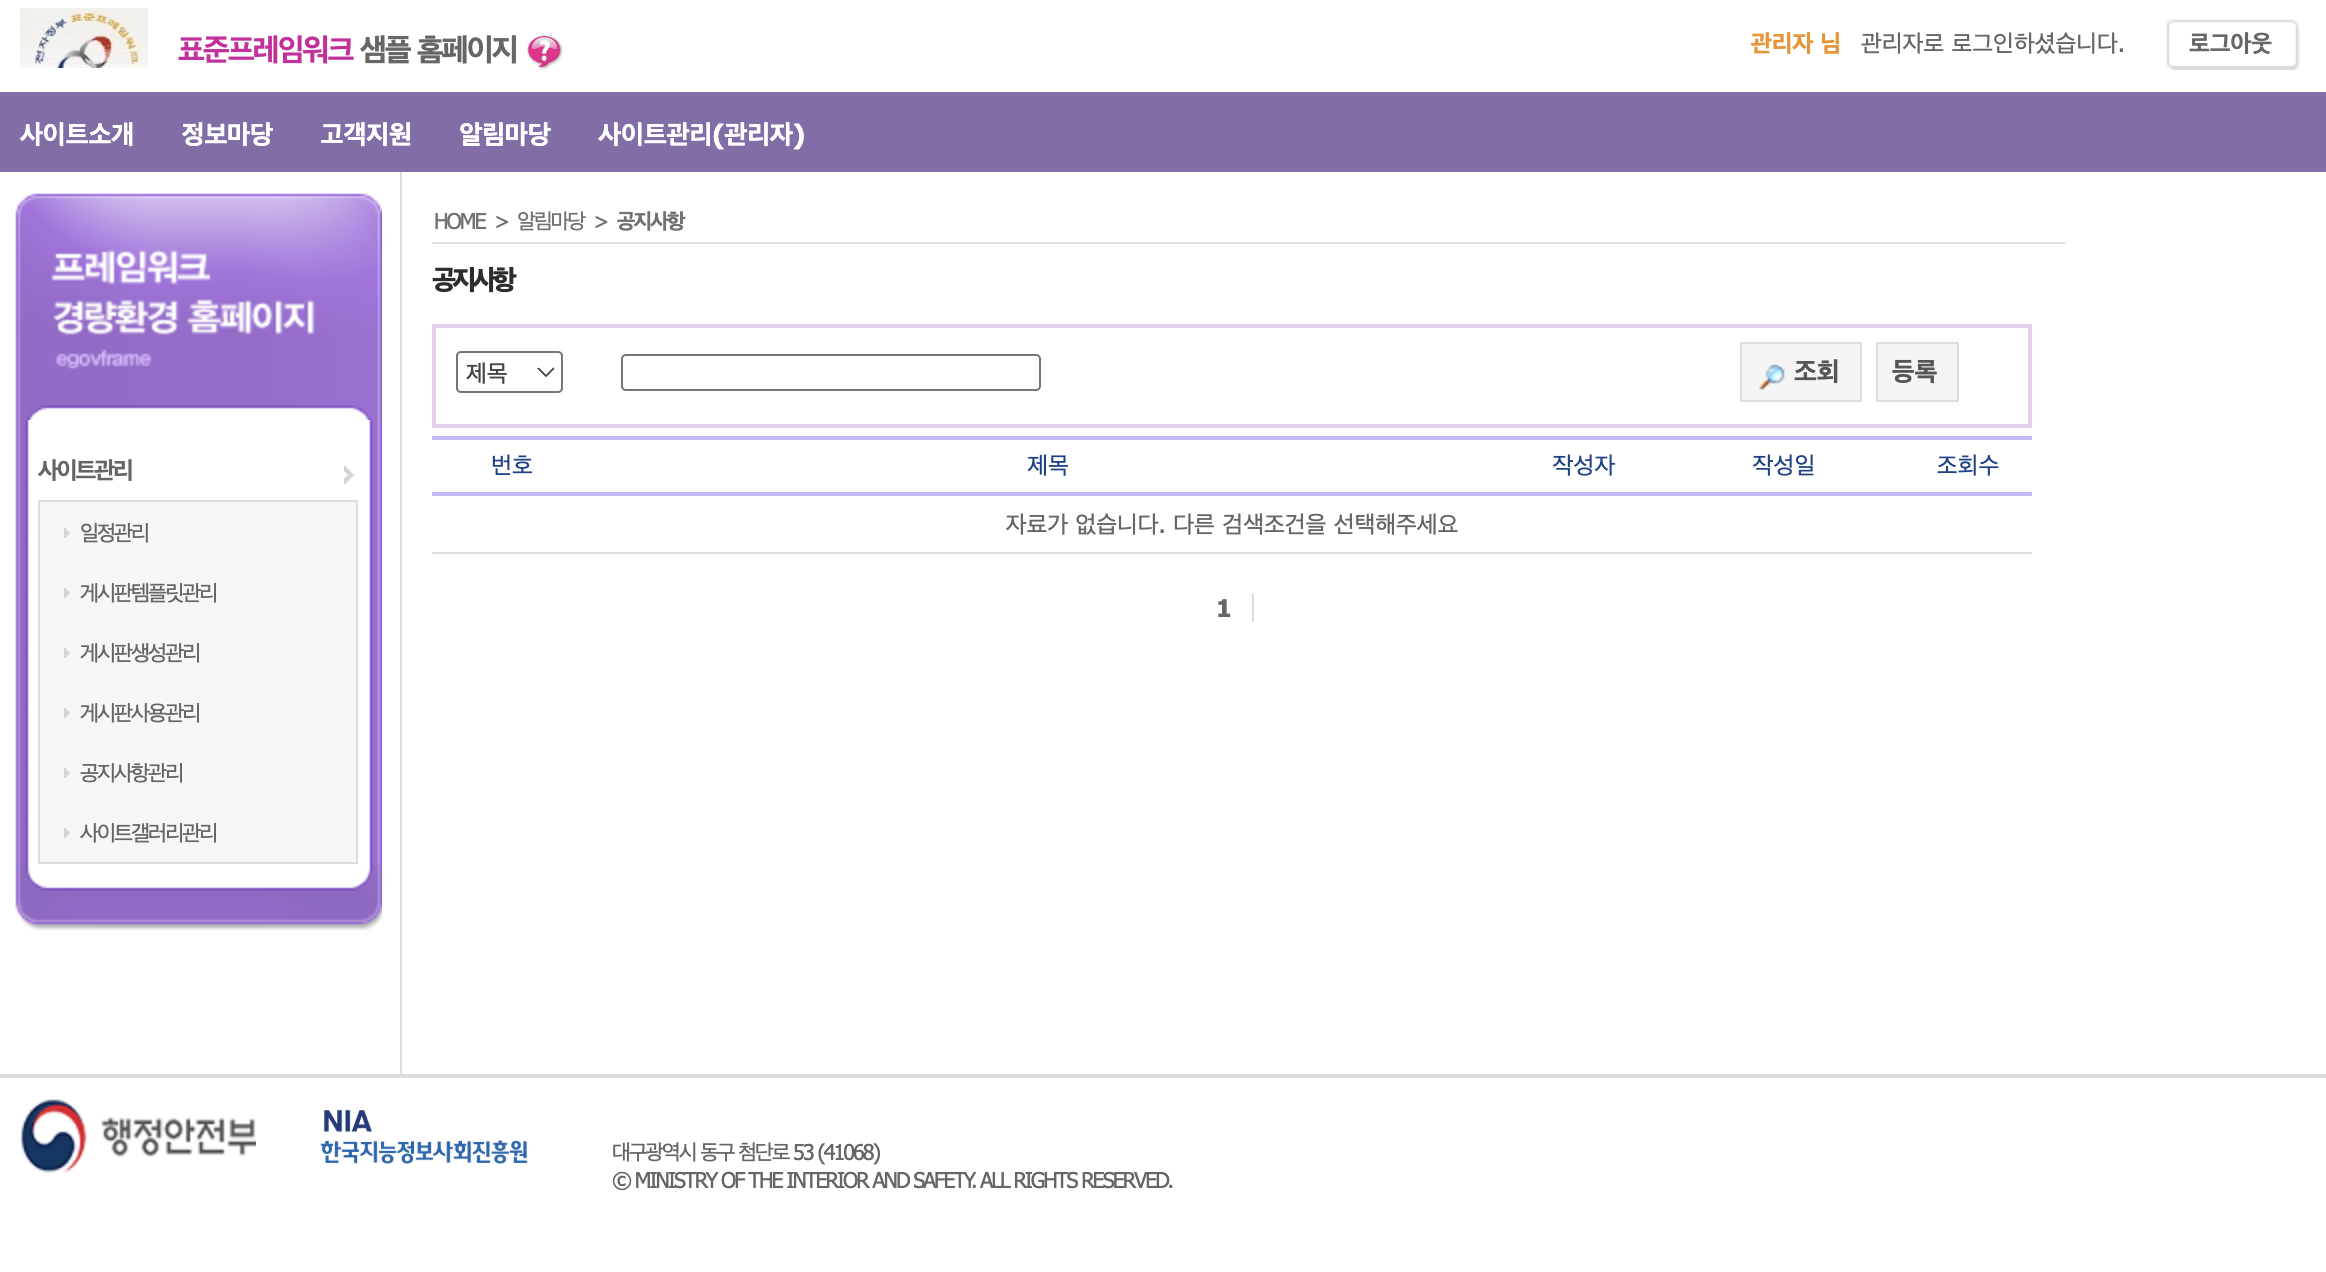The height and width of the screenshot is (1272, 2326).
Task: Select 일정관리 in the sidebar
Action: pos(115,533)
